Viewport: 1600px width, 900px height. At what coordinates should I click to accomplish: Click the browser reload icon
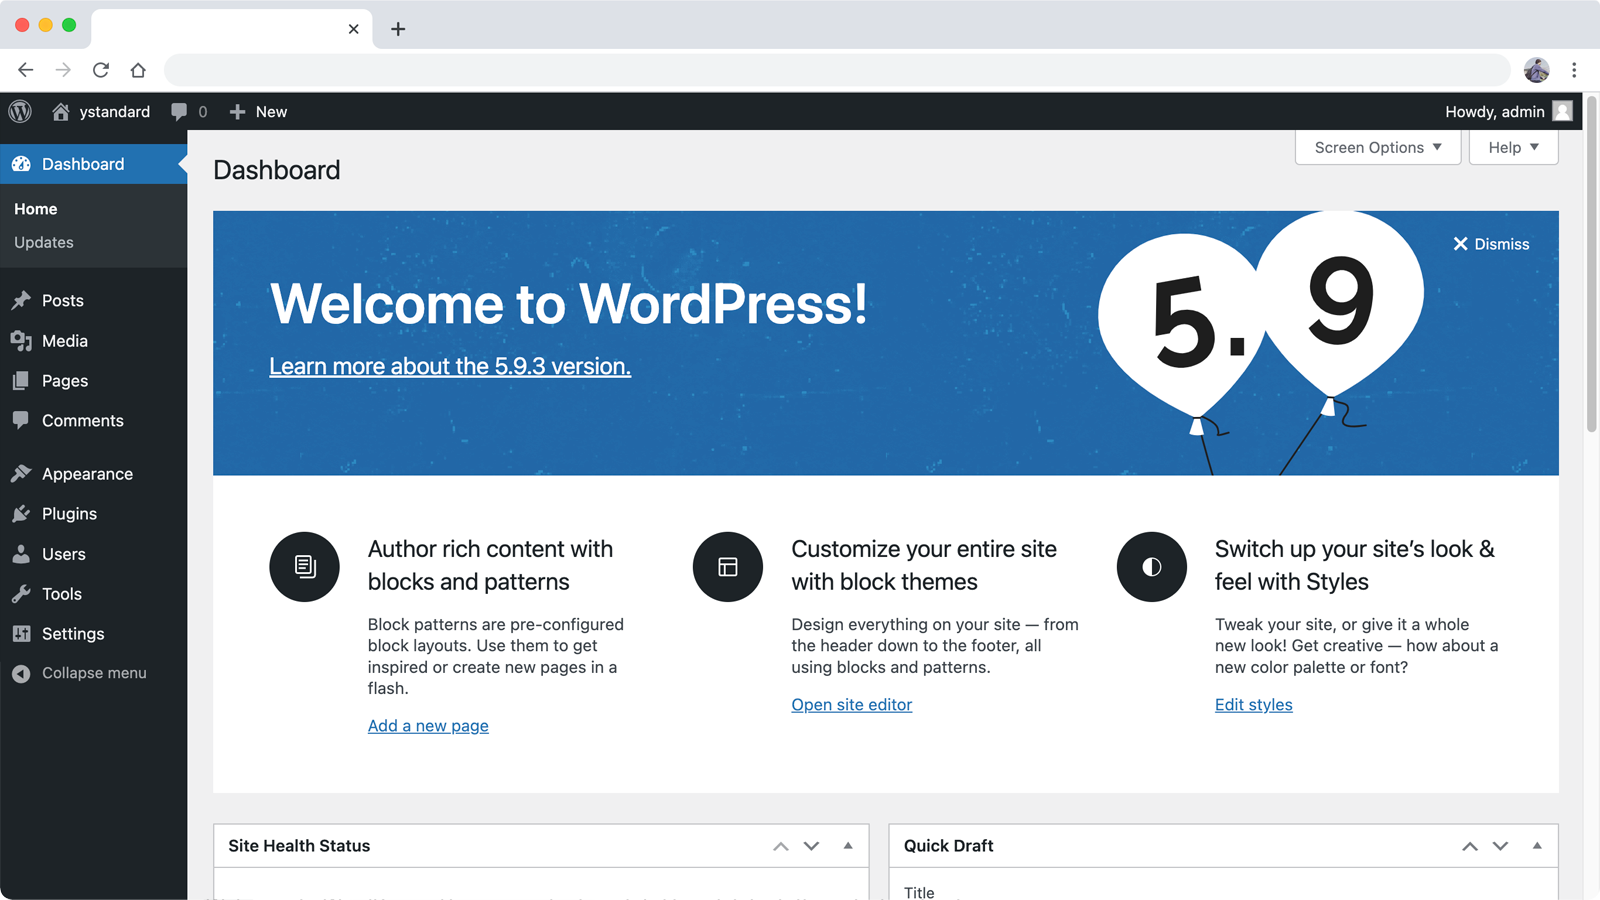101,70
